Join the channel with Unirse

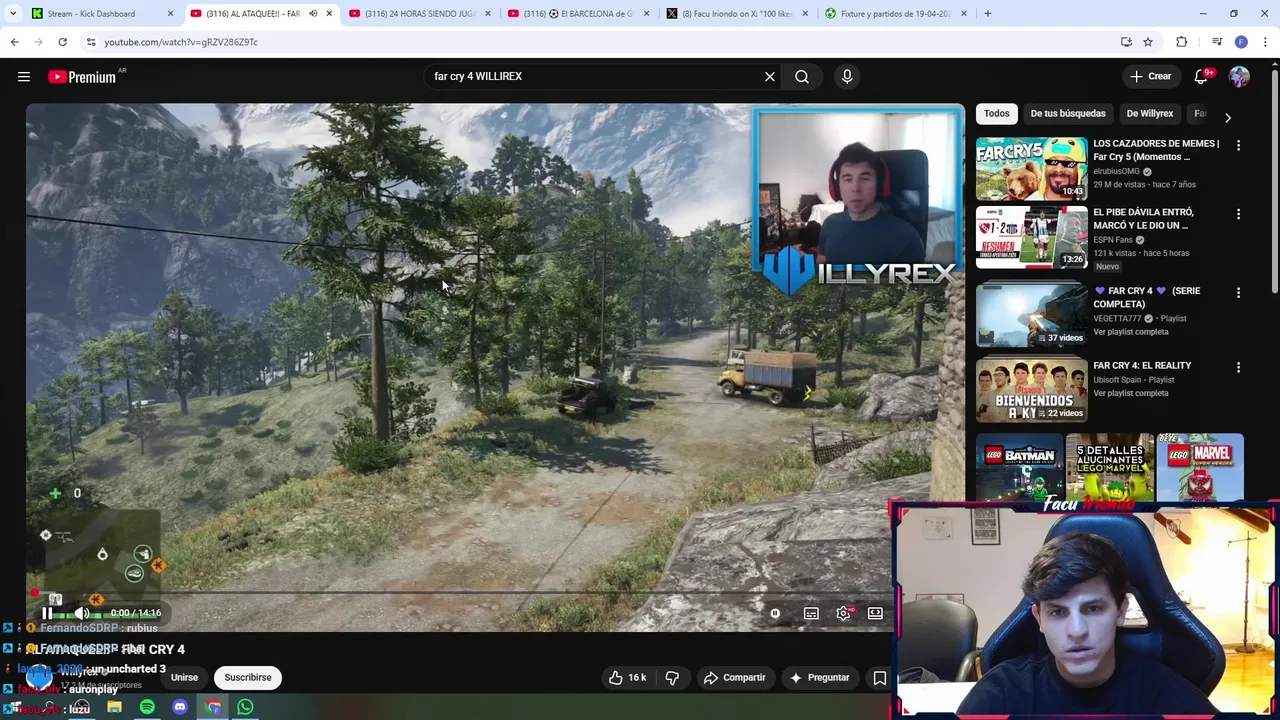pyautogui.click(x=184, y=678)
